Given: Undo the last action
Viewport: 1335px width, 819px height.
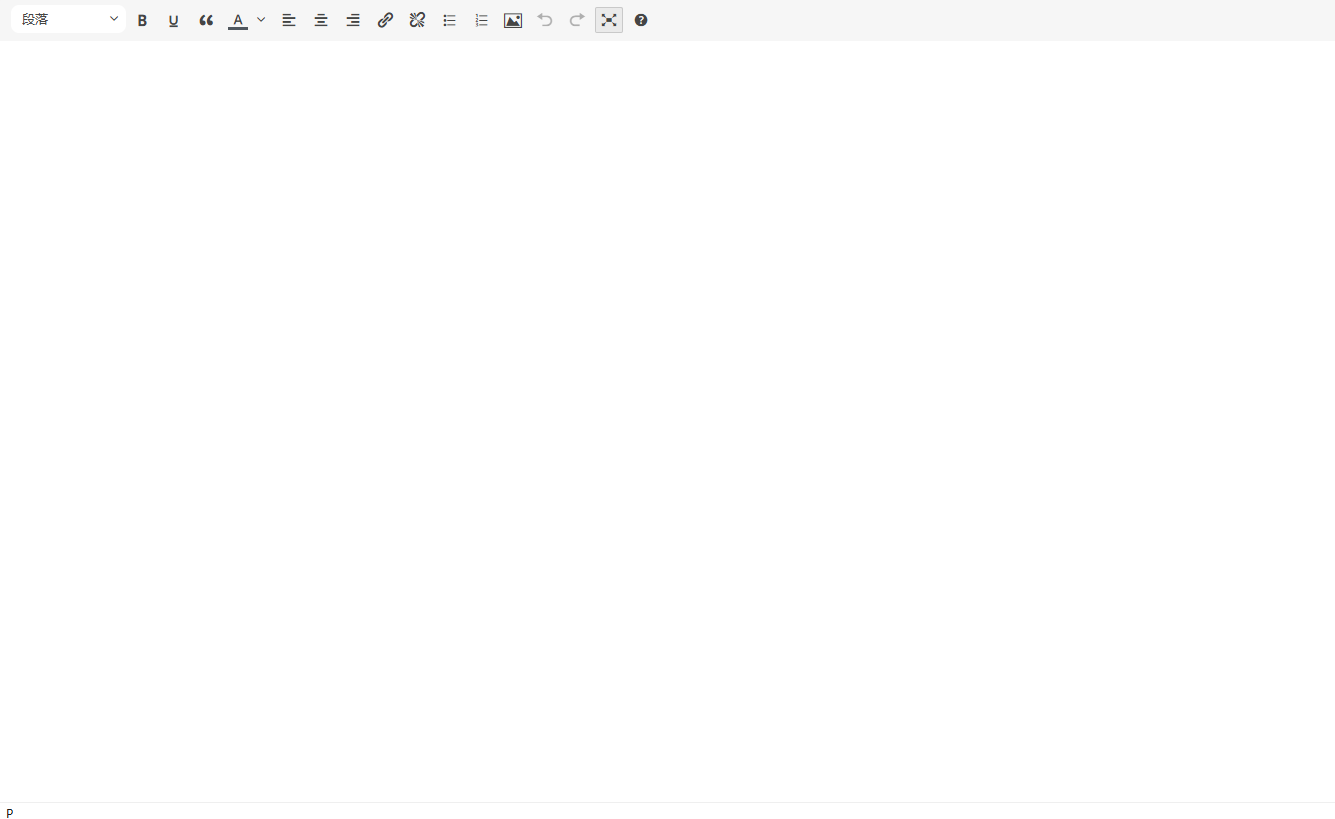Looking at the screenshot, I should pyautogui.click(x=545, y=20).
